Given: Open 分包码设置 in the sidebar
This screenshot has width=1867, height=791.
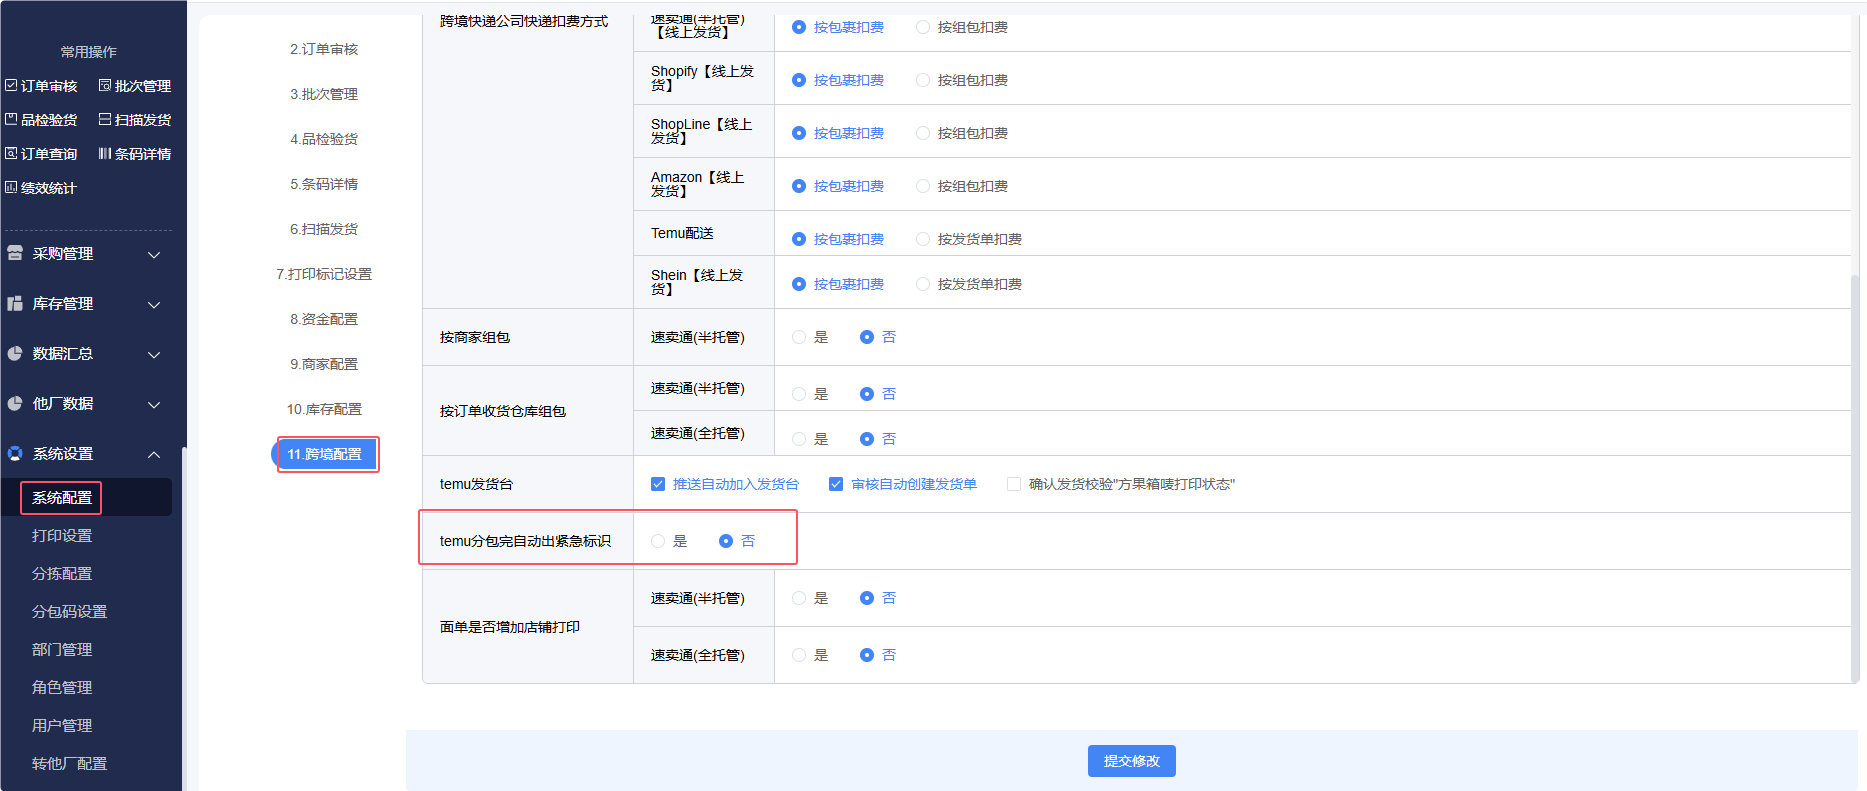Looking at the screenshot, I should coord(69,612).
